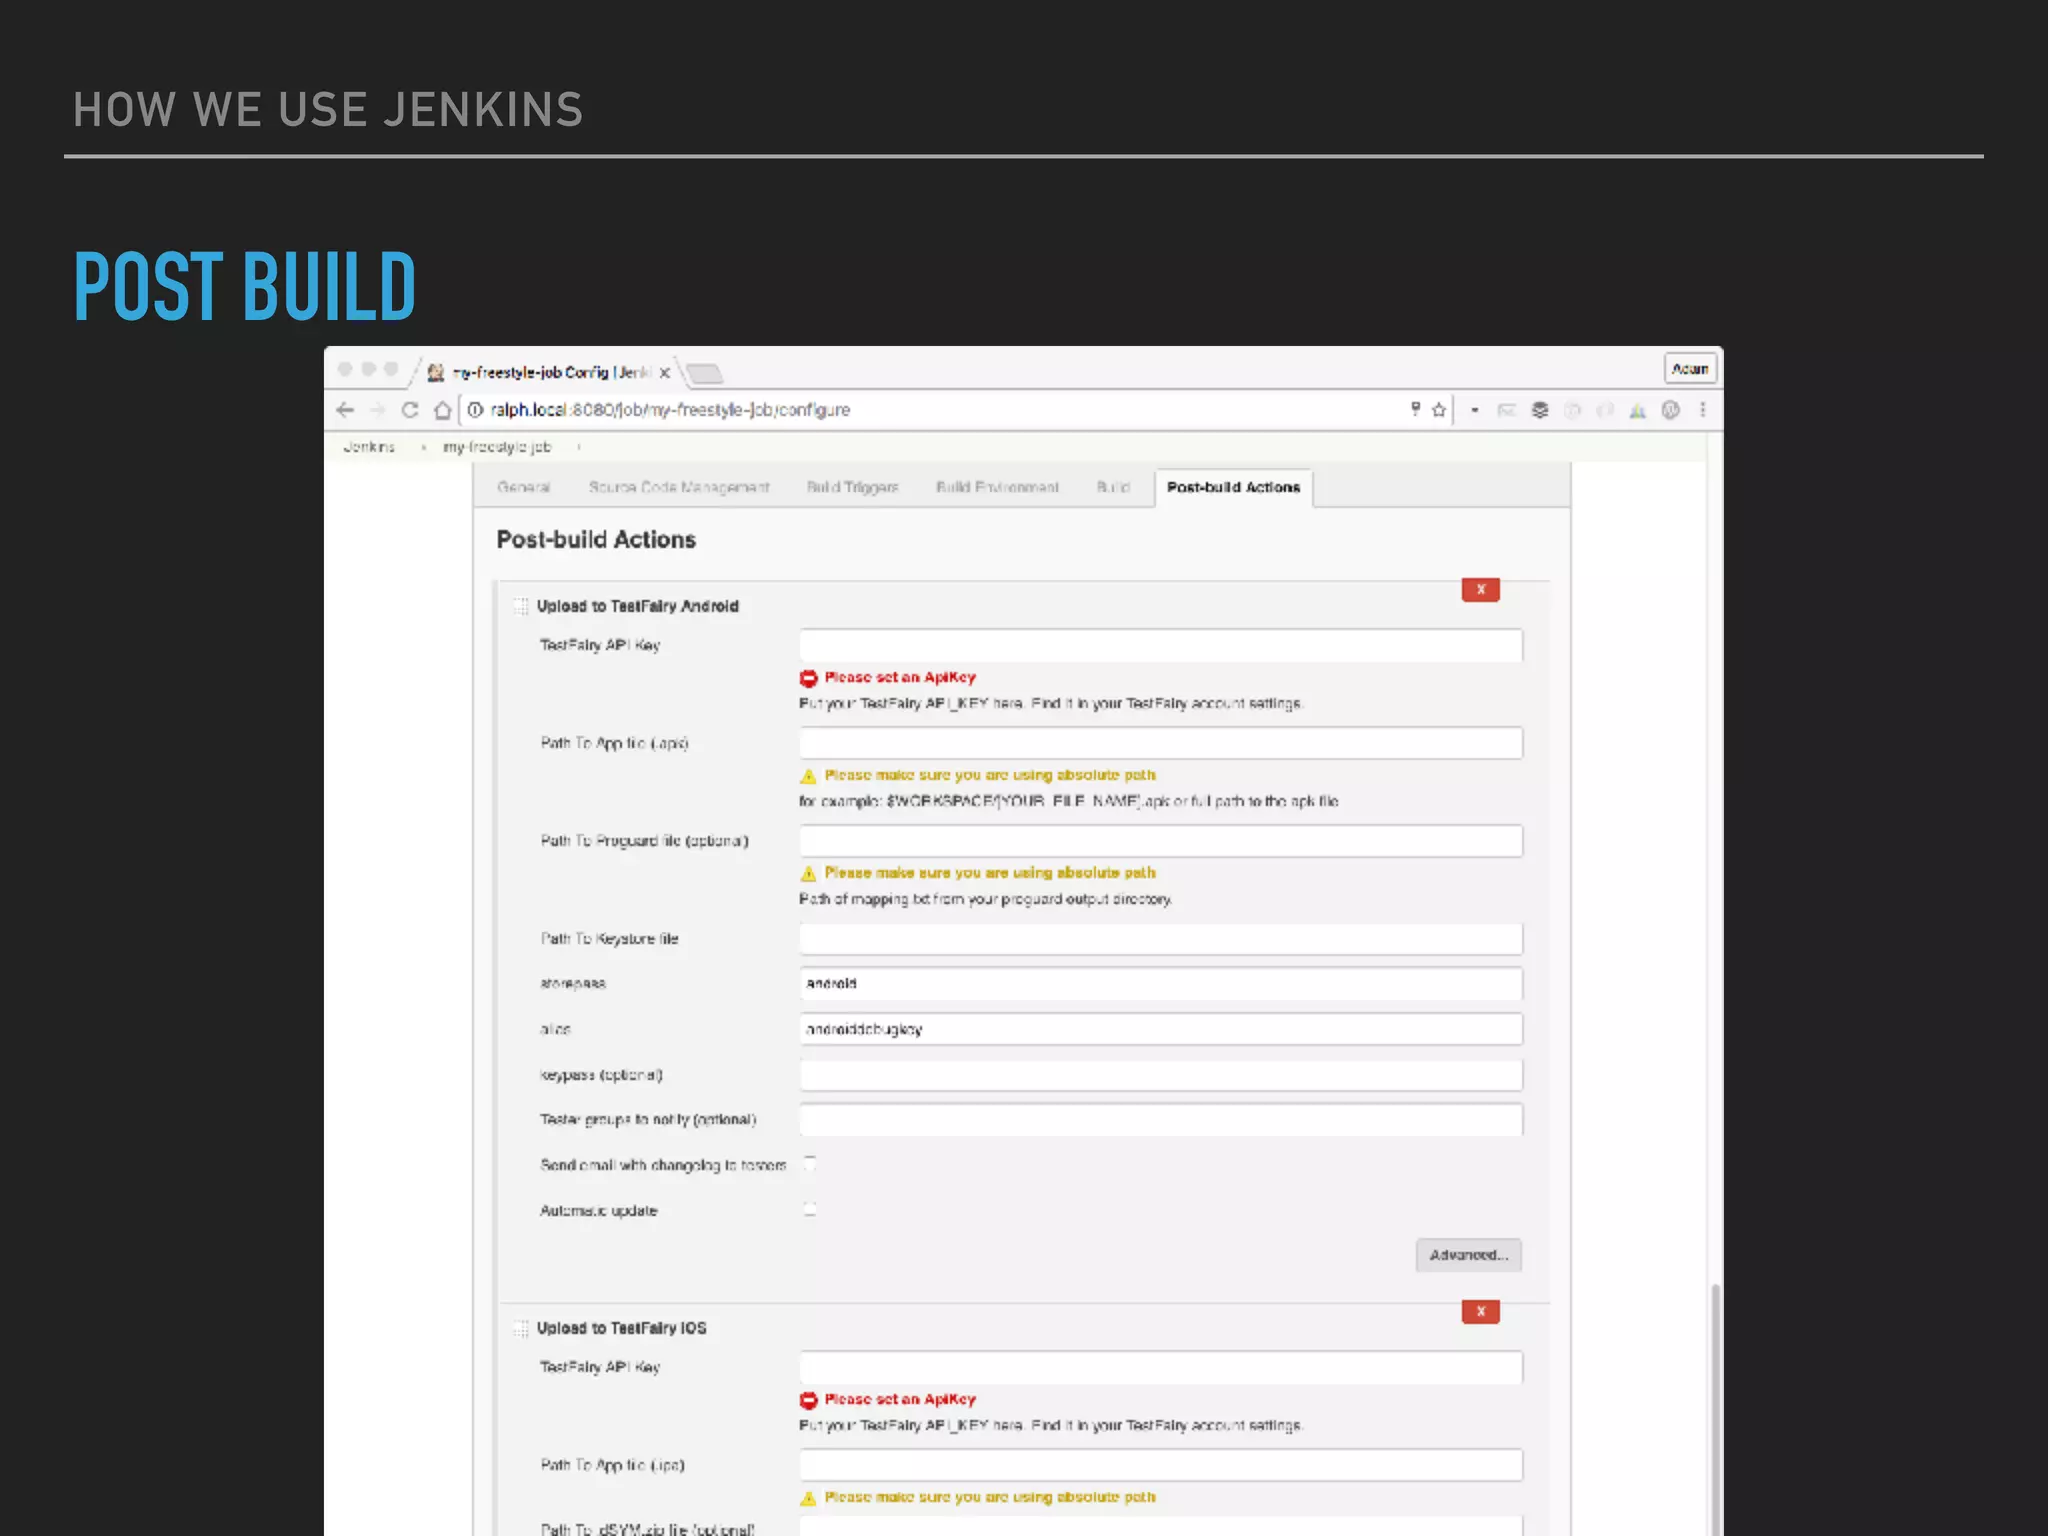Image resolution: width=2048 pixels, height=1536 pixels.
Task: Click the stacked layers extension icon
Action: 1540,410
